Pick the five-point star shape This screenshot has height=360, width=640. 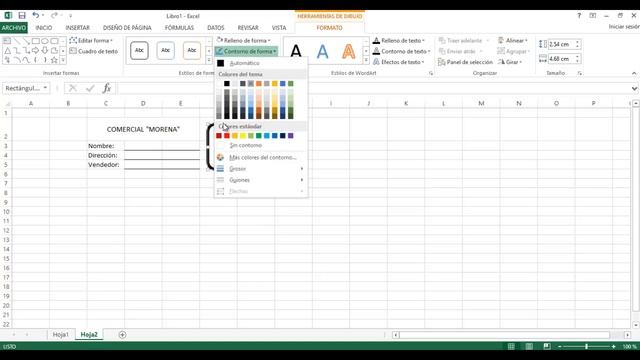(54, 60)
